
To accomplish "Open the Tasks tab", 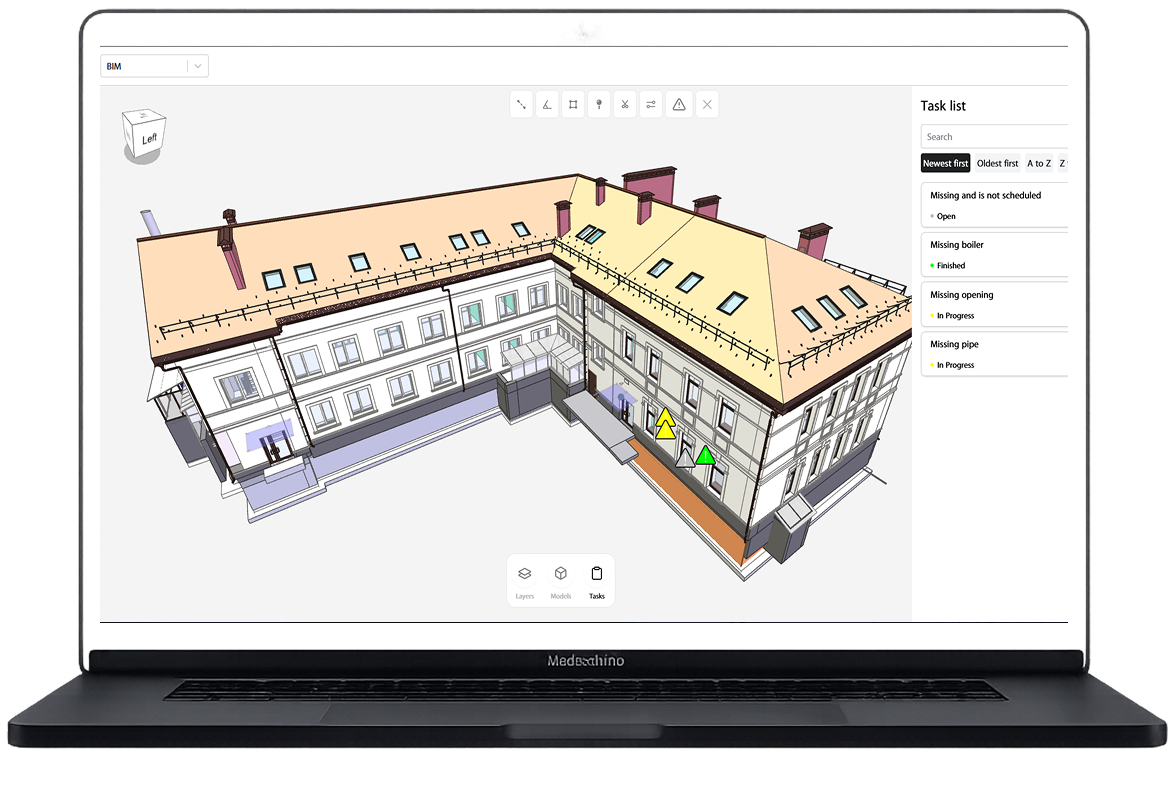I will coord(597,581).
